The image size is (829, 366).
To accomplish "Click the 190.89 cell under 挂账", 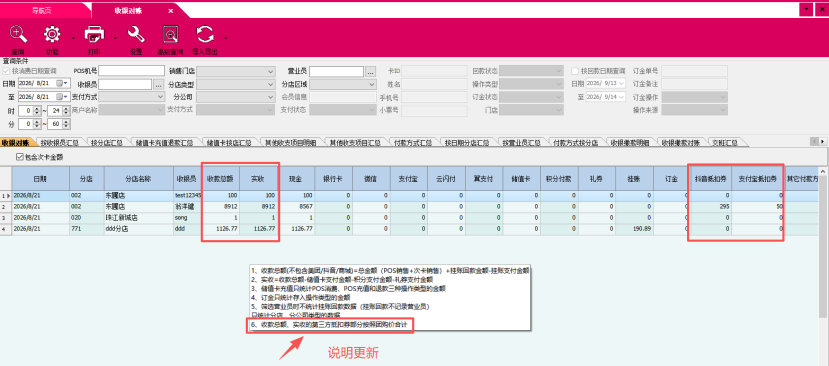I will [x=634, y=228].
